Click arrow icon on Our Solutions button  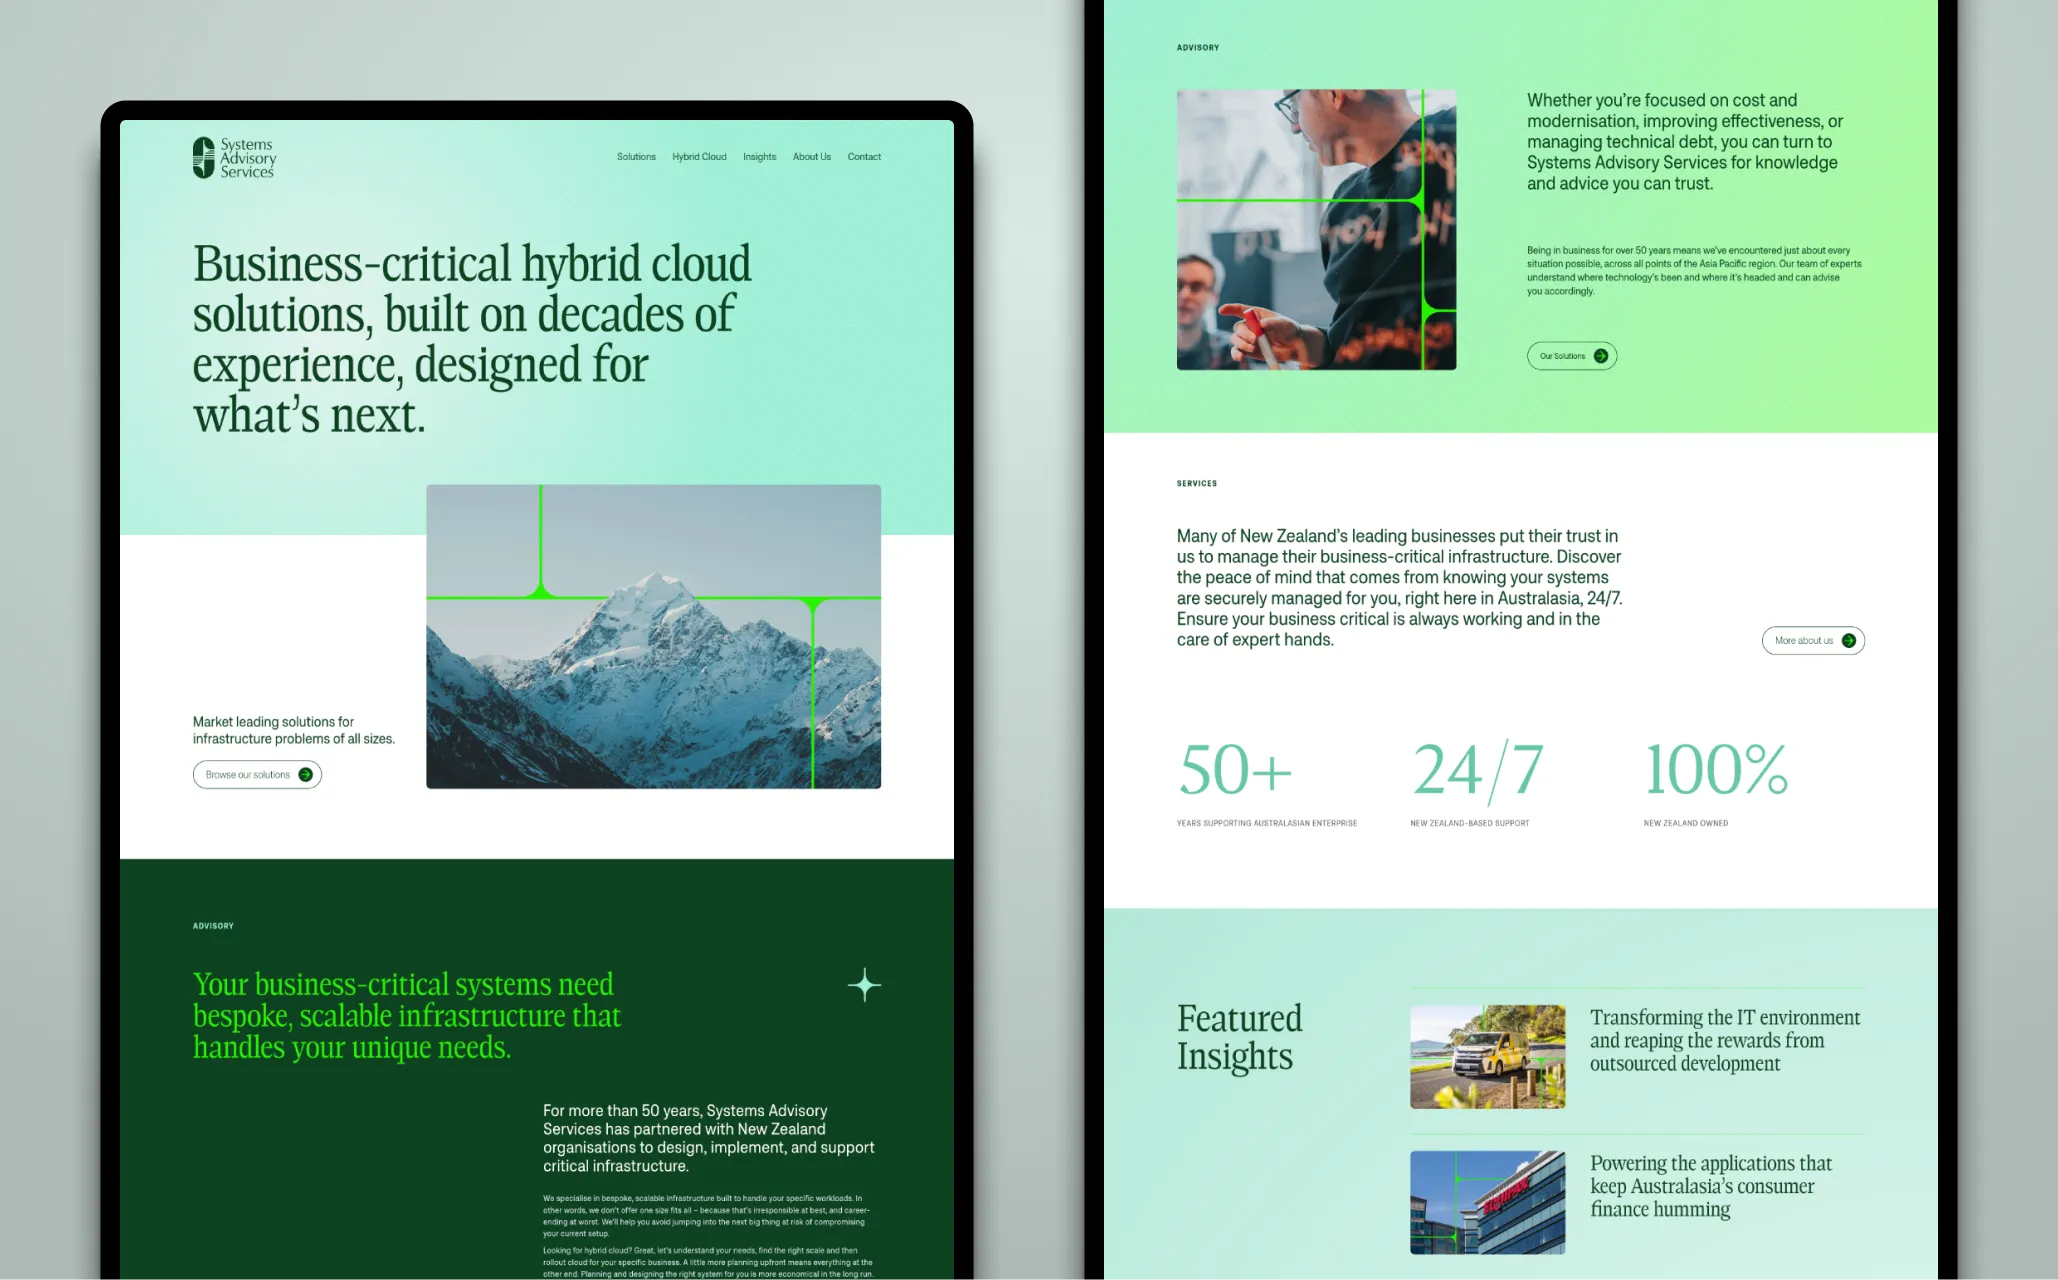(x=1601, y=356)
